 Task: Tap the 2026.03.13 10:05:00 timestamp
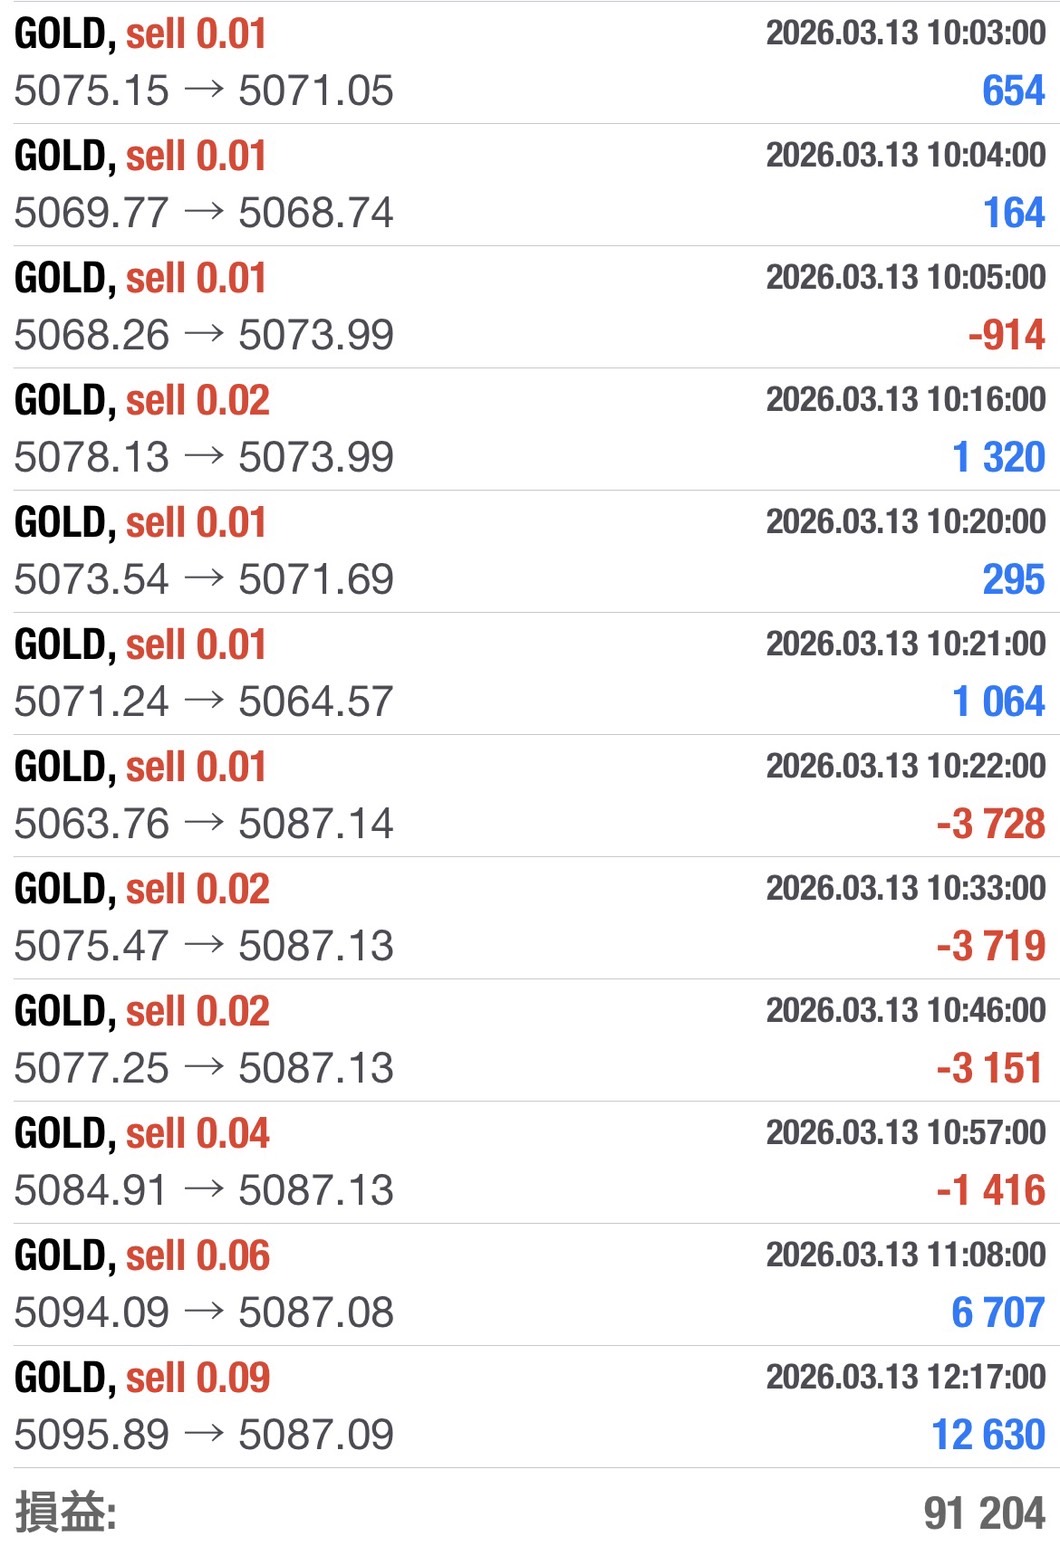(905, 277)
